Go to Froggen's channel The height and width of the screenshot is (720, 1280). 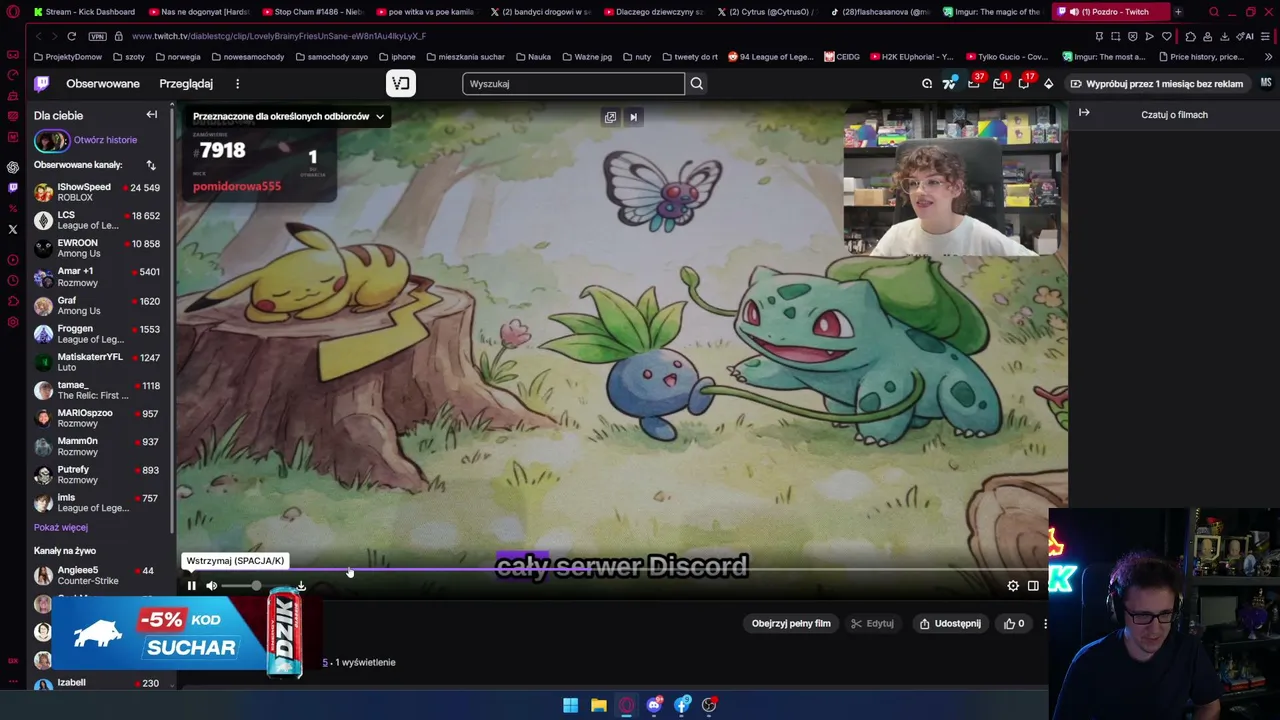coord(97,334)
